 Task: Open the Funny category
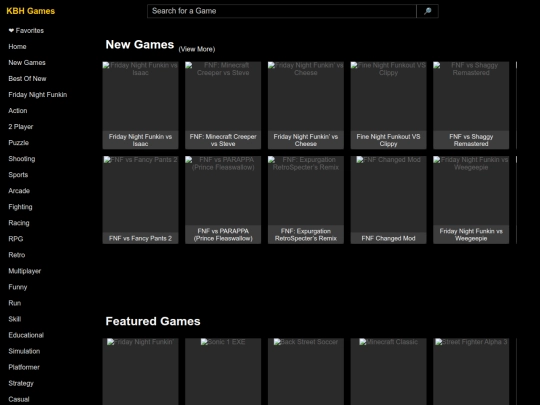[18, 287]
